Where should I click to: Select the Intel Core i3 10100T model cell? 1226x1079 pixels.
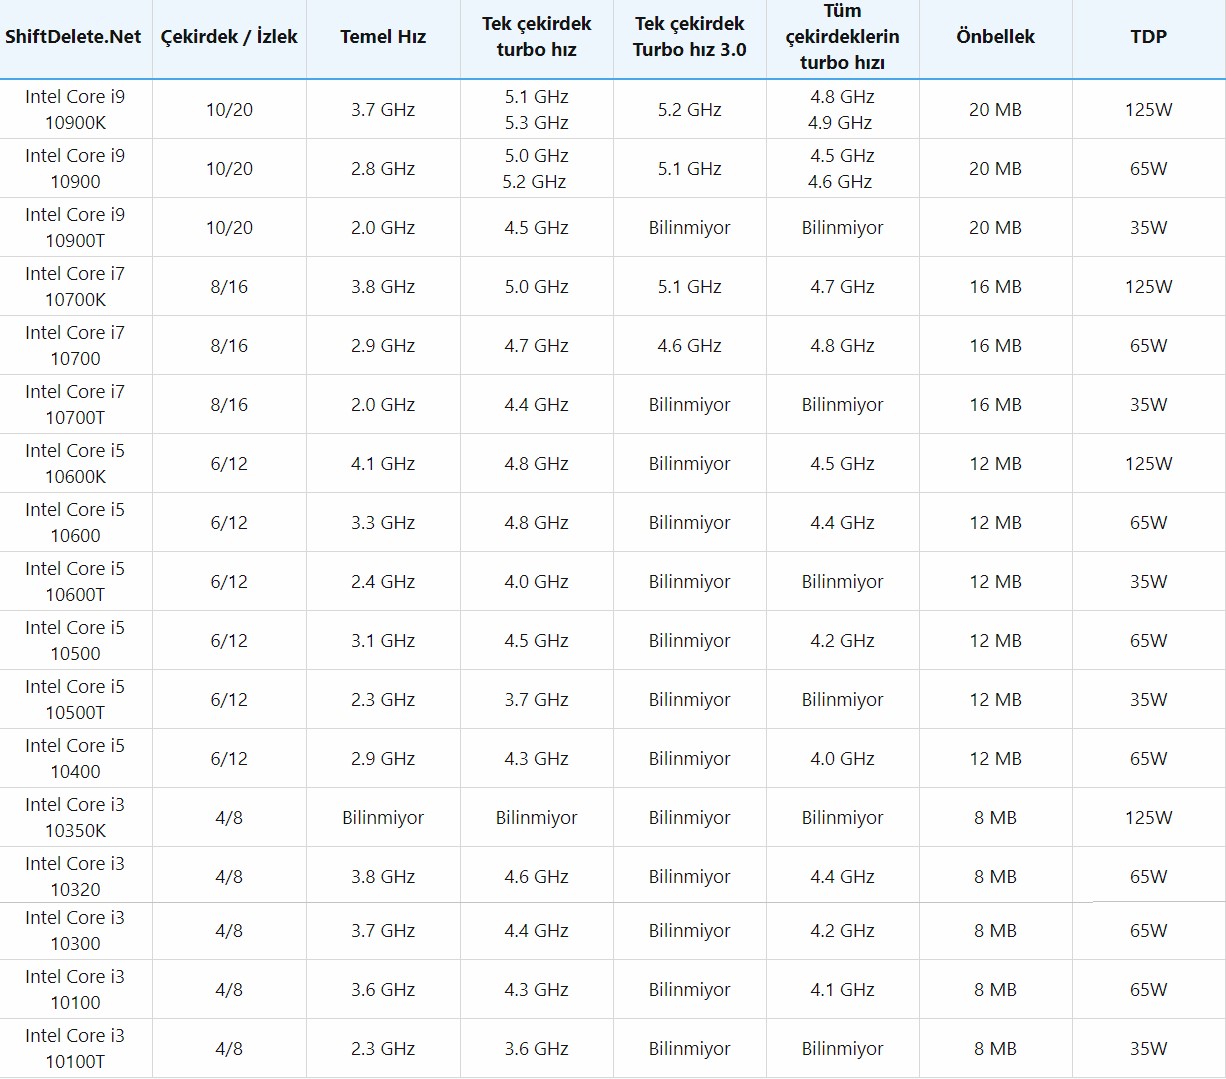(75, 1049)
